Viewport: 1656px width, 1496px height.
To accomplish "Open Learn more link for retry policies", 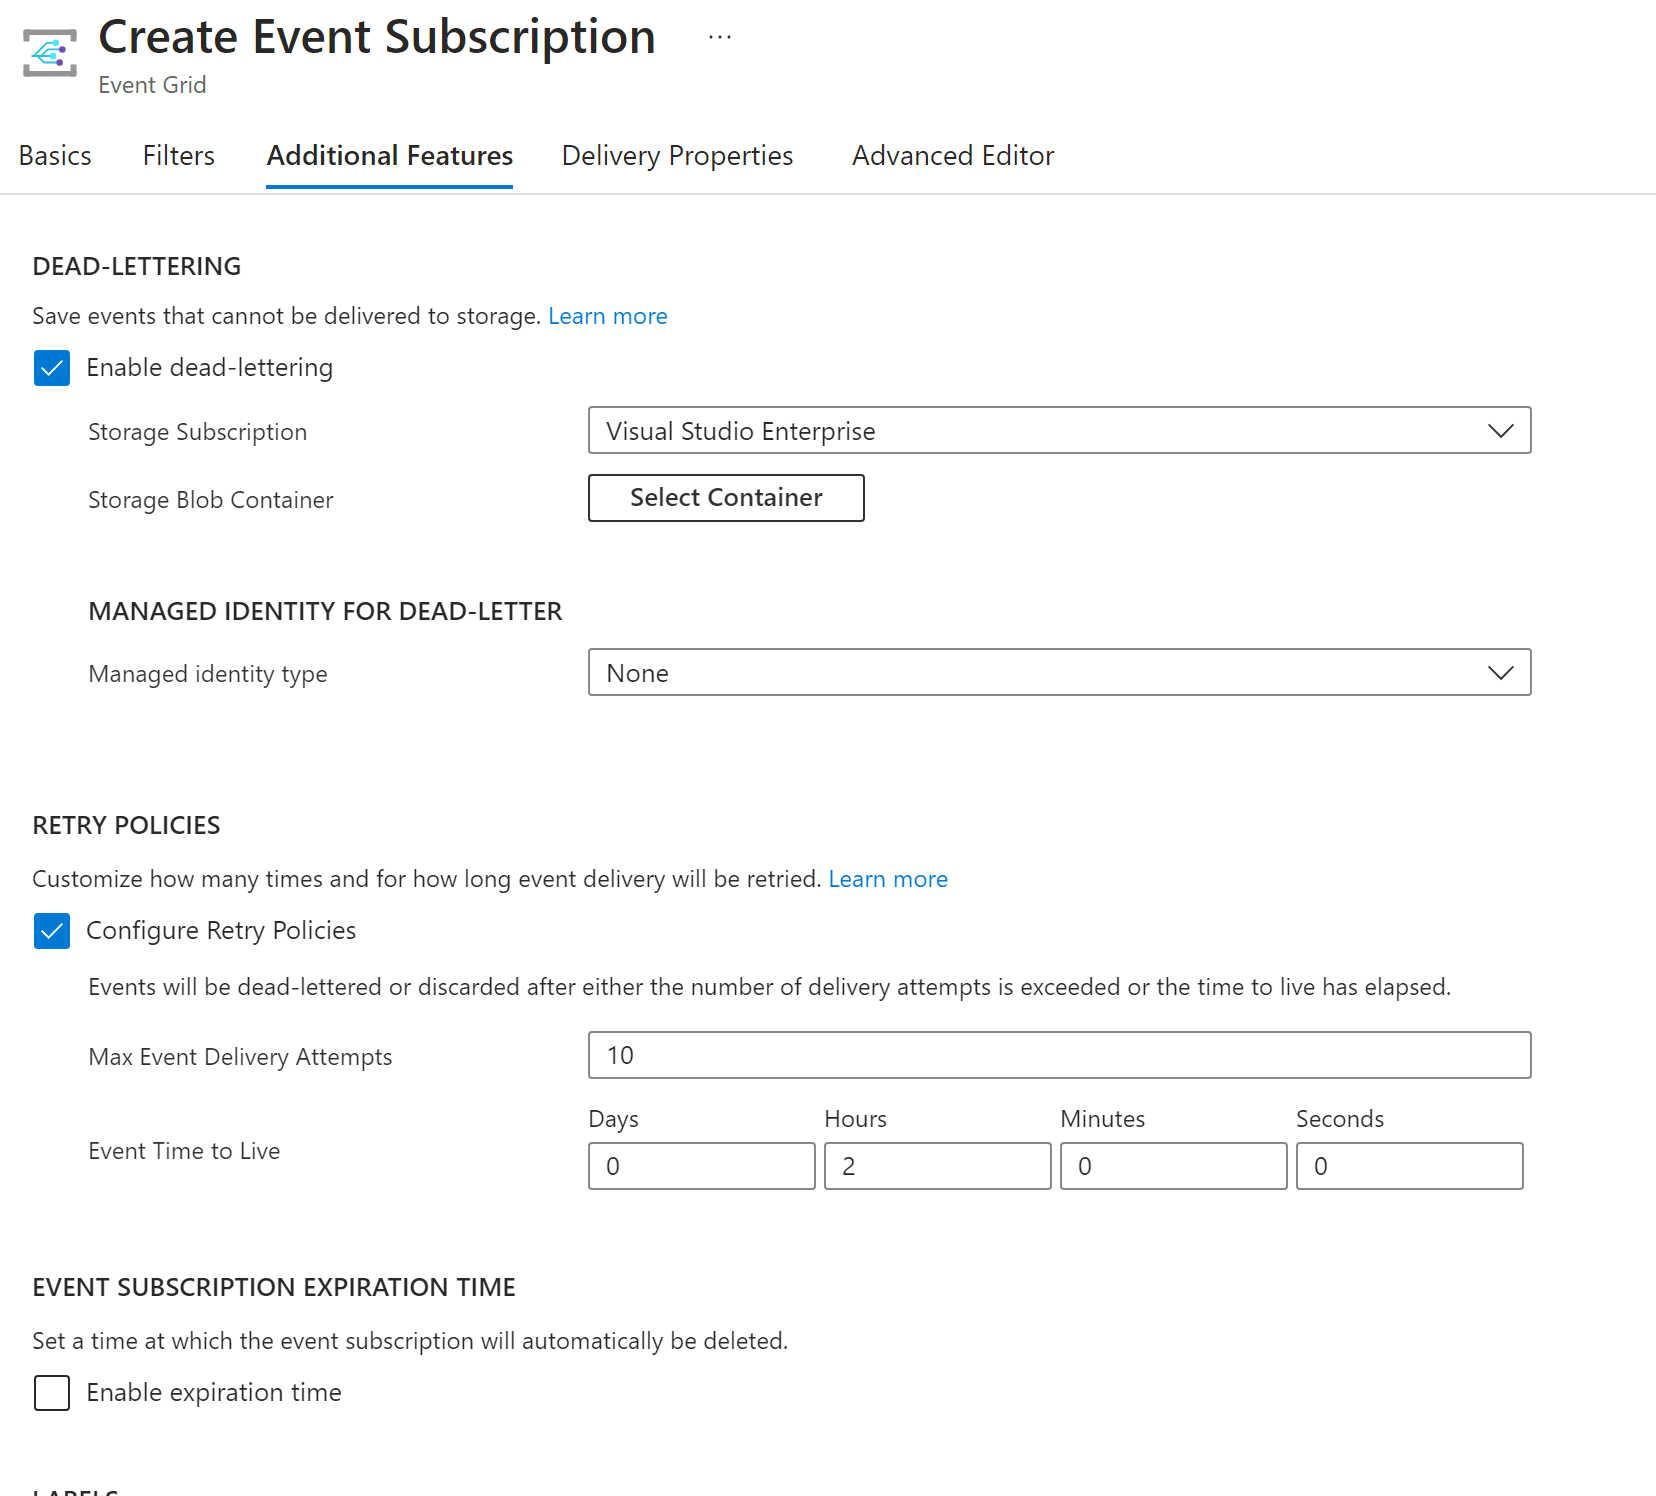I will click(887, 879).
